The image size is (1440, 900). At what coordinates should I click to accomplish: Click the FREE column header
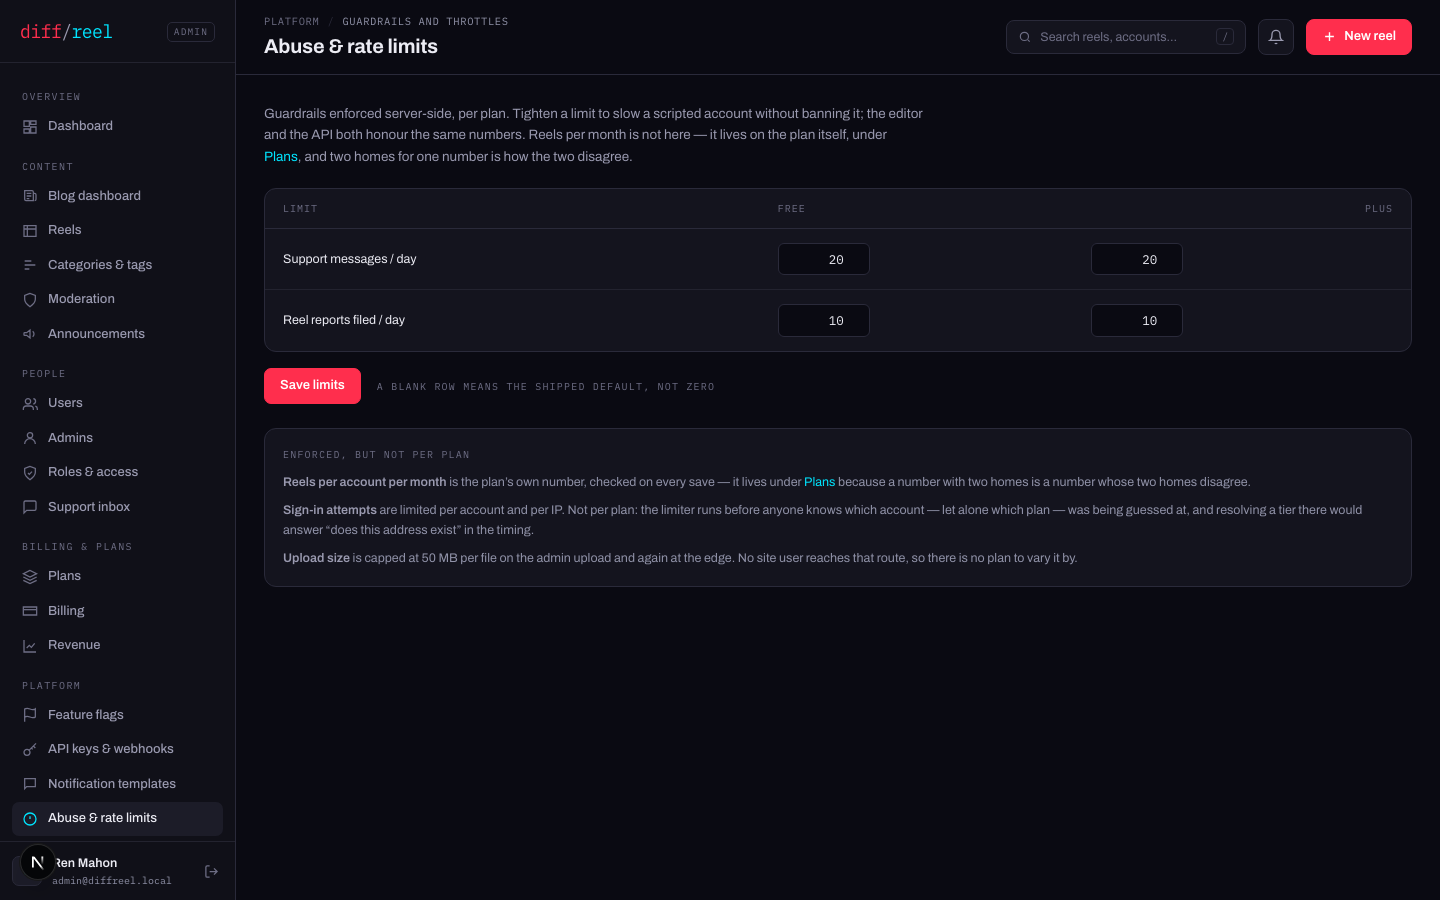tap(791, 209)
